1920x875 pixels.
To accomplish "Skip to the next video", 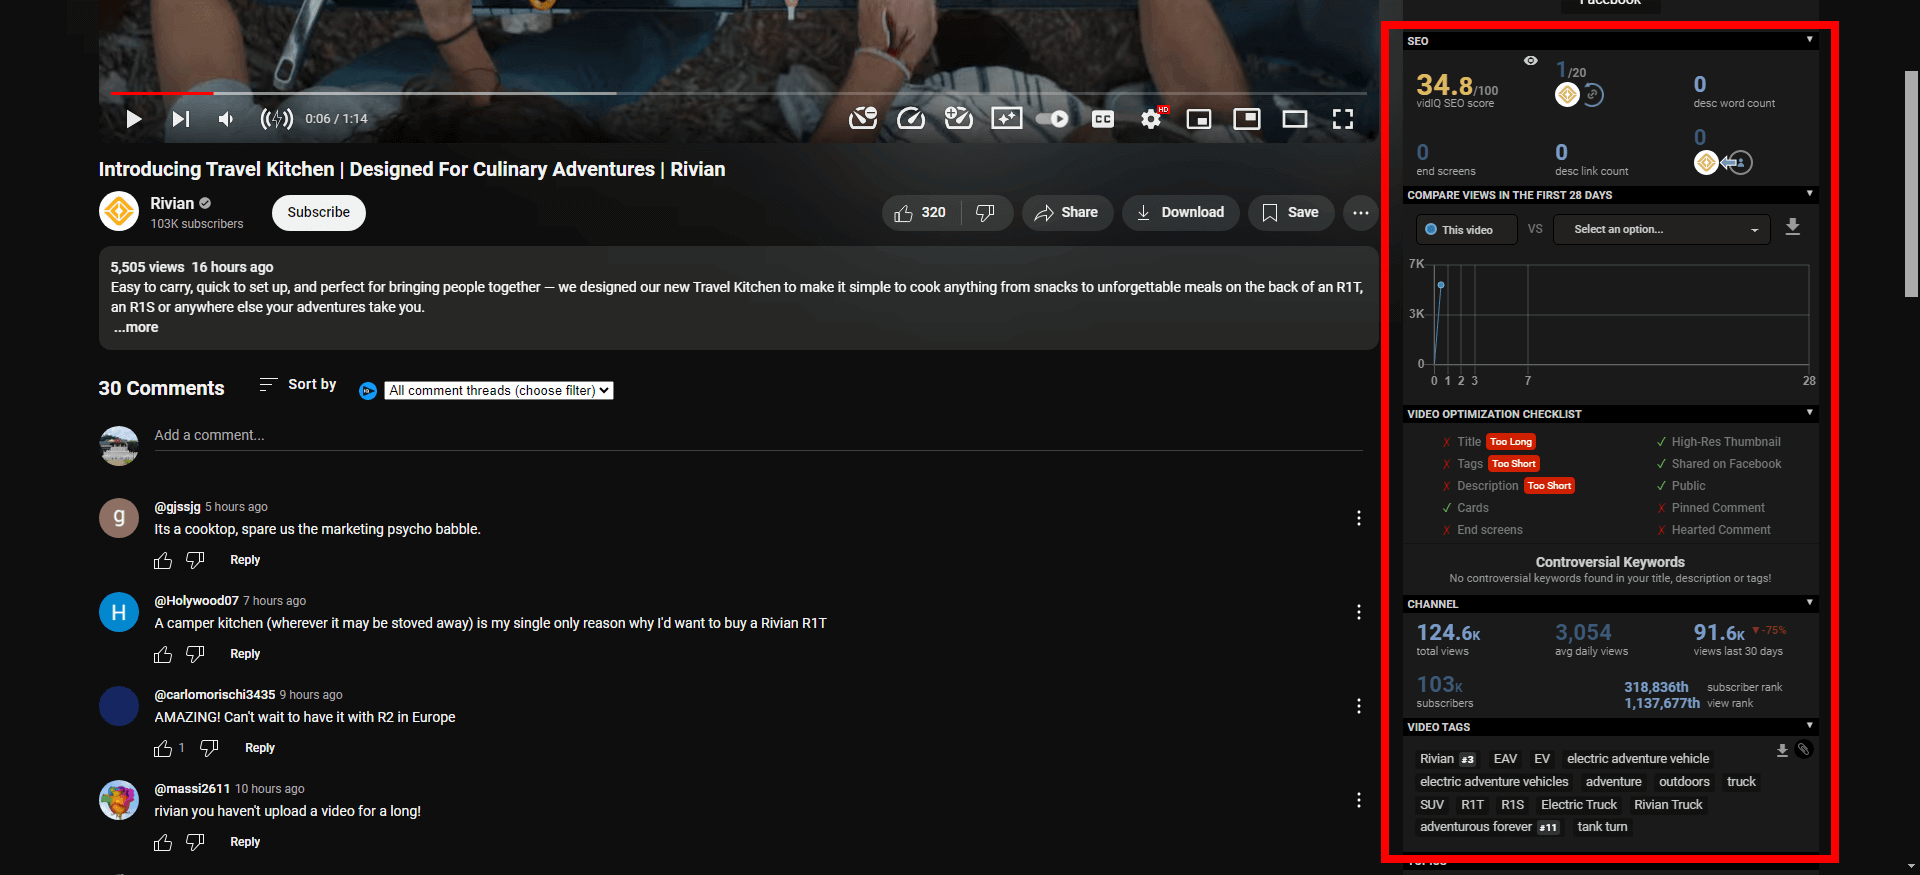I will coord(180,119).
